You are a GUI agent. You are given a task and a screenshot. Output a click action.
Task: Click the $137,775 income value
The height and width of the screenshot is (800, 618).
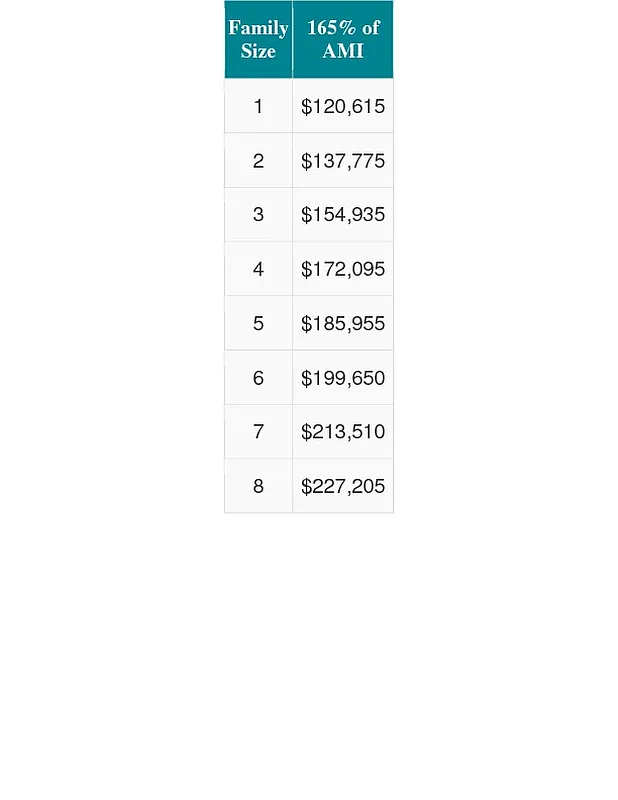343,160
